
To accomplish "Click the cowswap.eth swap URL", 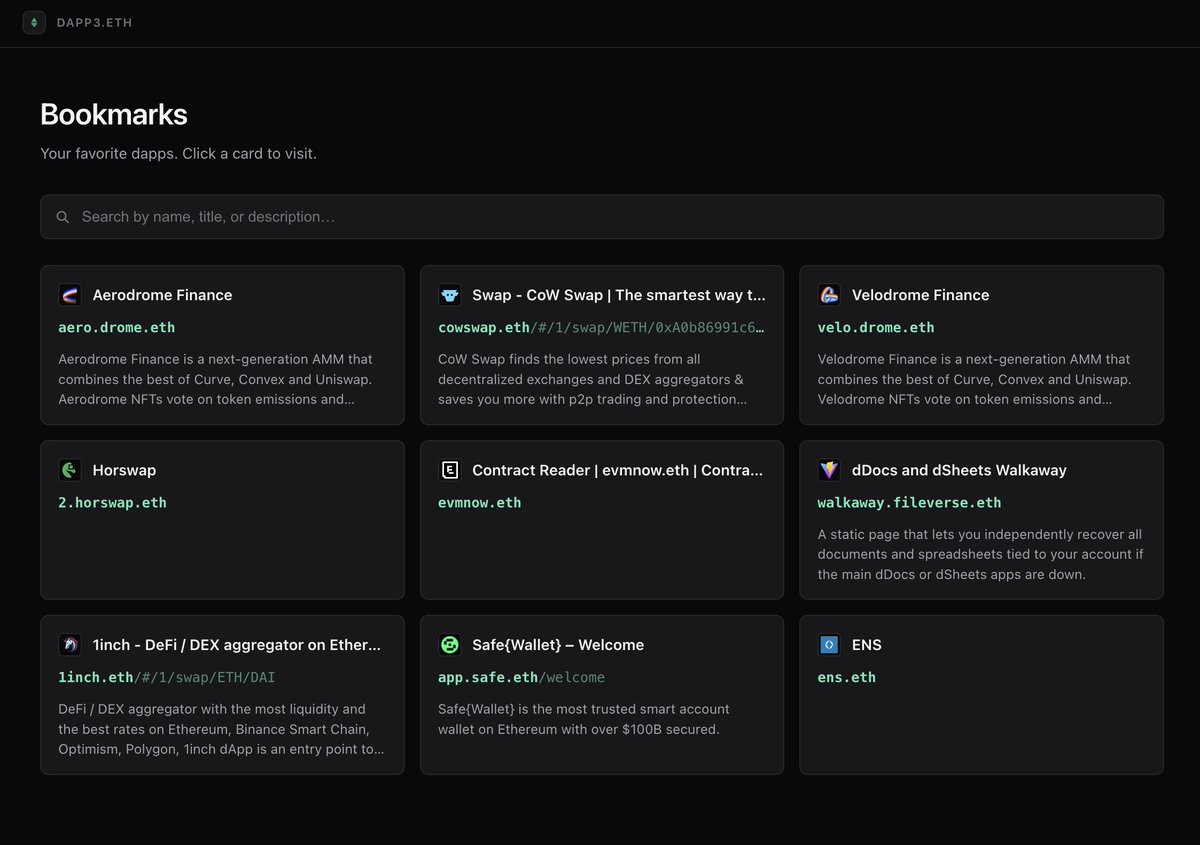I will tap(602, 327).
